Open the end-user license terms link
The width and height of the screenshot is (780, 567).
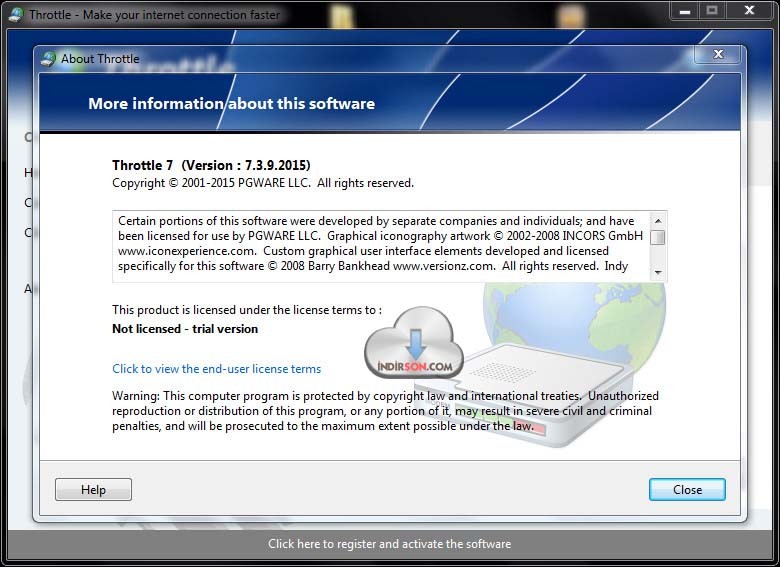tap(216, 369)
